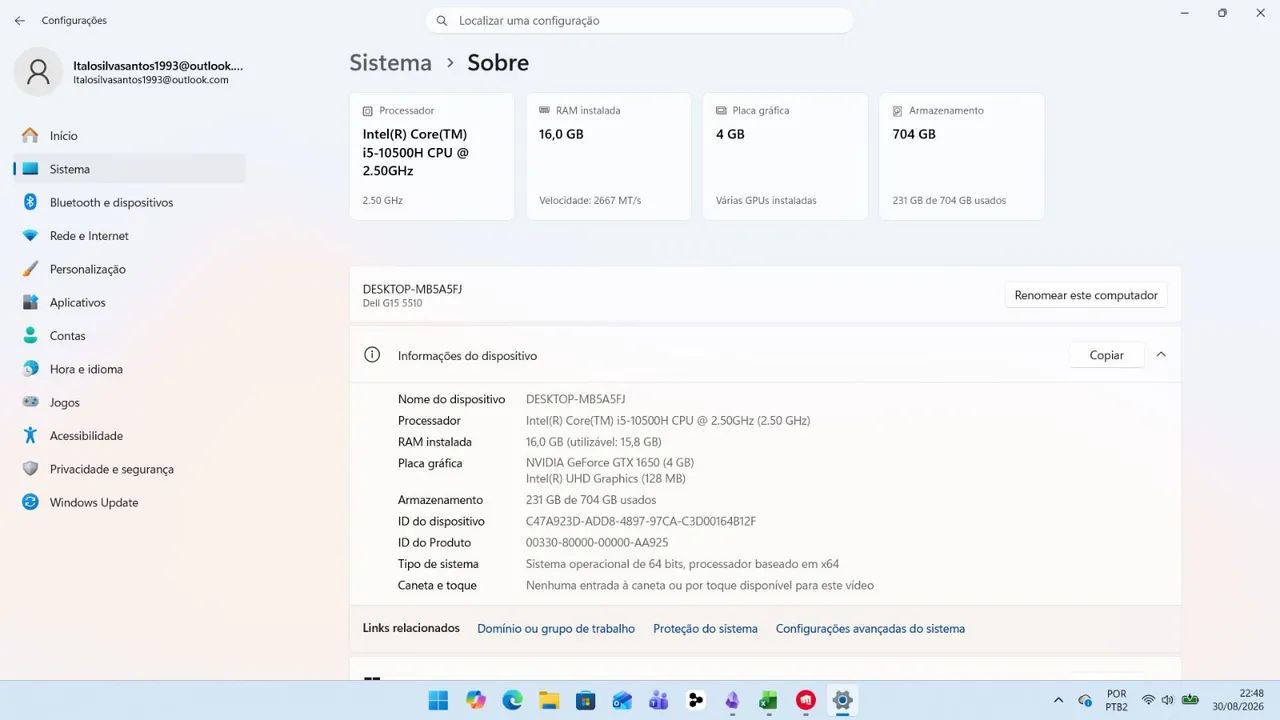The height and width of the screenshot is (720, 1280).
Task: Click the Acessibilidade label in sidebar
Action: point(86,436)
